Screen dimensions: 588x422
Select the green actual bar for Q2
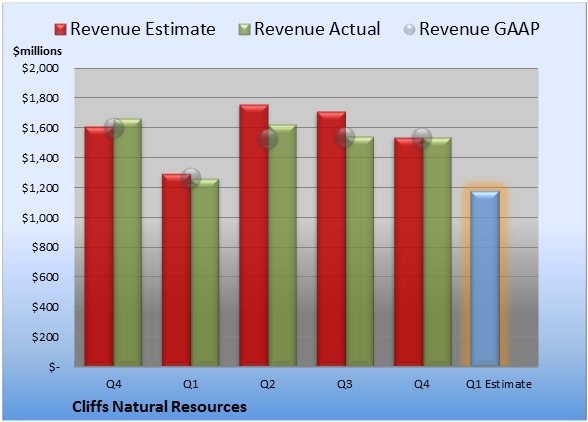click(282, 245)
